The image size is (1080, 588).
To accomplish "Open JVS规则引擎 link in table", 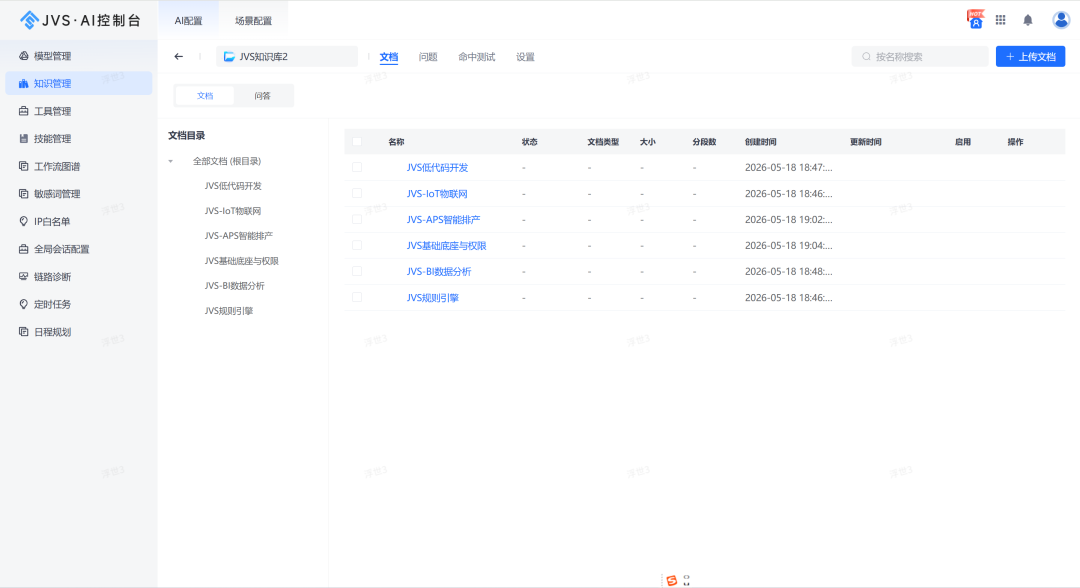I will [432, 297].
